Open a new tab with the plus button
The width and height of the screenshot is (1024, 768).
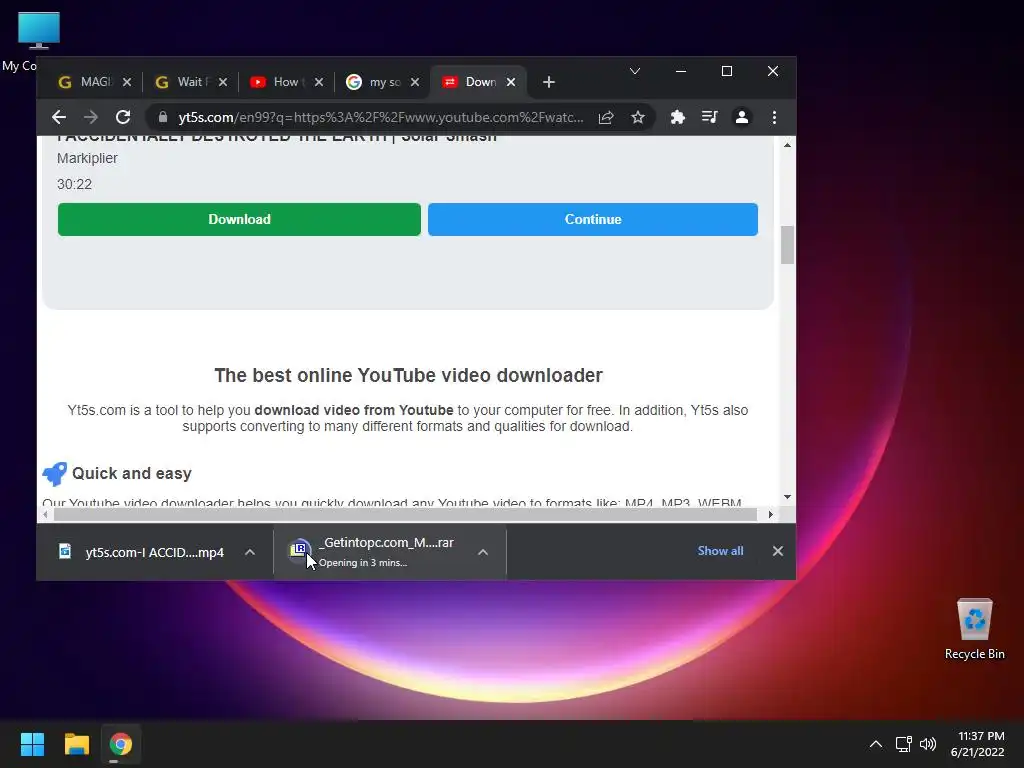point(549,82)
